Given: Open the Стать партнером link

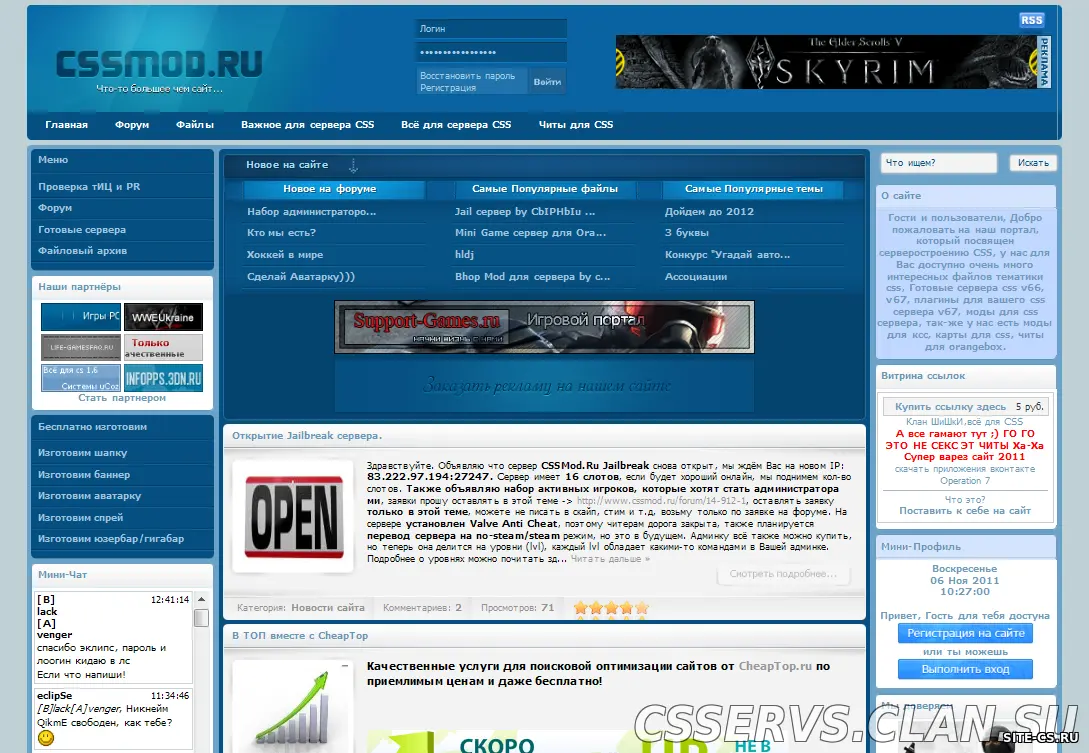Looking at the screenshot, I should (122, 398).
